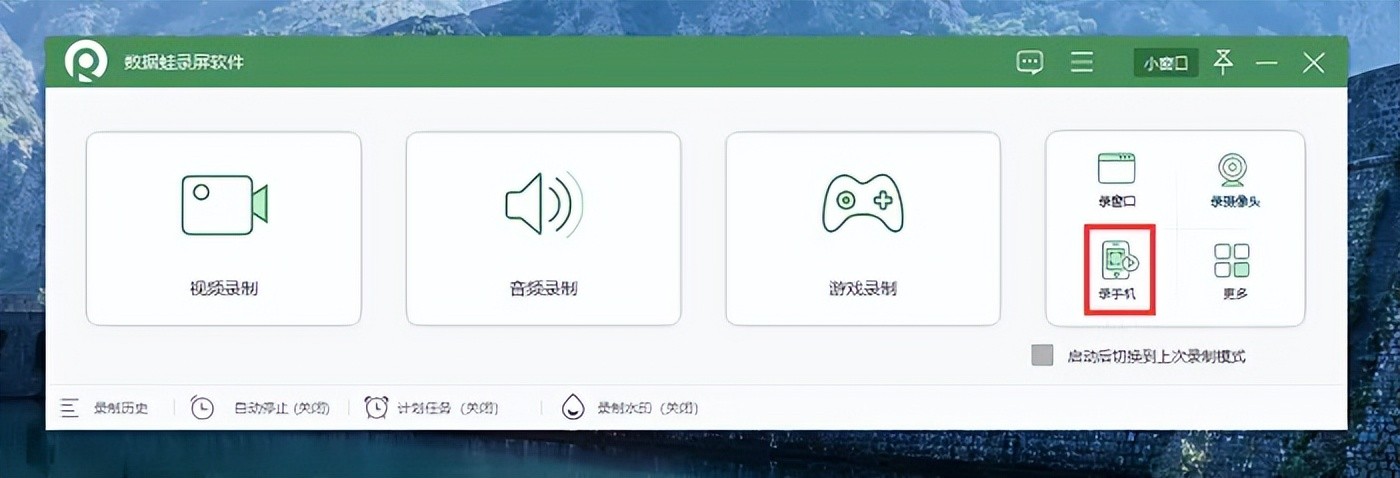Open the 视频录制 video recording mode
This screenshot has height=478, width=1400.
[223, 229]
